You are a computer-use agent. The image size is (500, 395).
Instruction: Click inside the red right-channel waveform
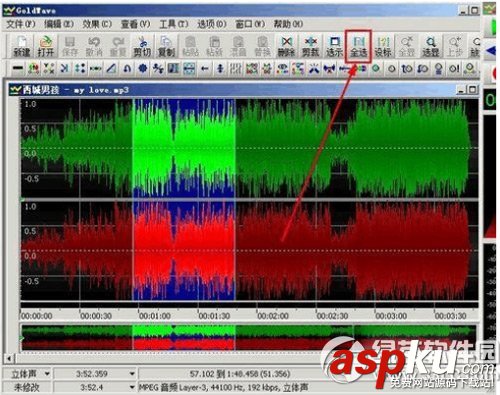(249, 251)
